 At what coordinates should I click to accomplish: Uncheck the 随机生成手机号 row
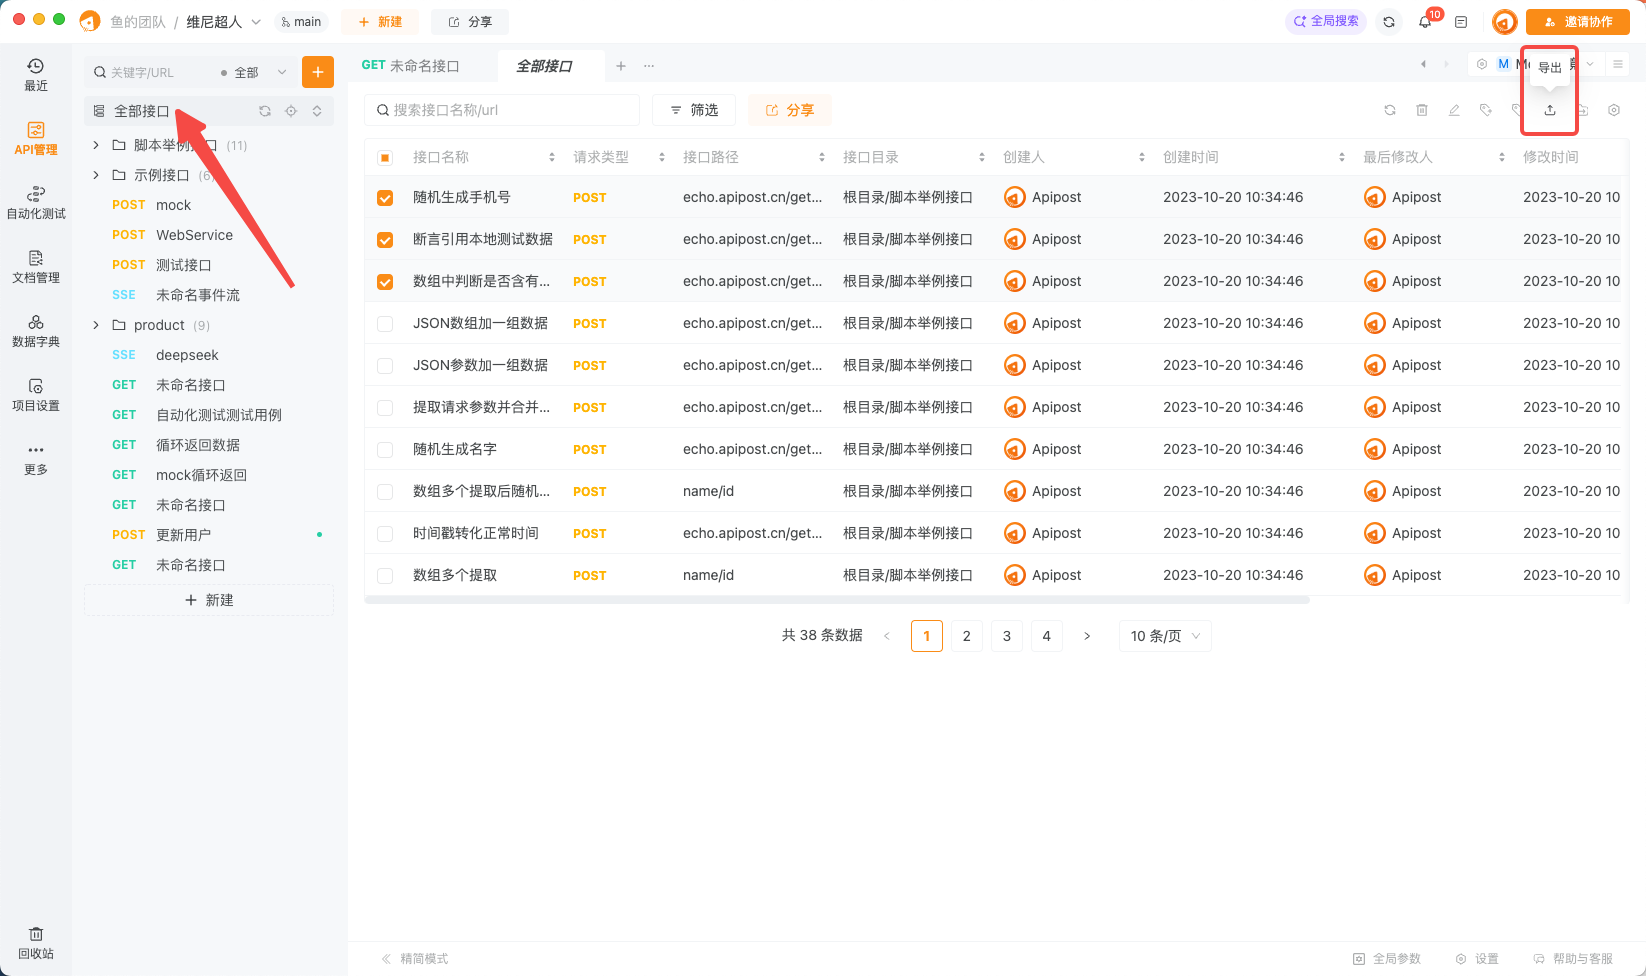(385, 197)
